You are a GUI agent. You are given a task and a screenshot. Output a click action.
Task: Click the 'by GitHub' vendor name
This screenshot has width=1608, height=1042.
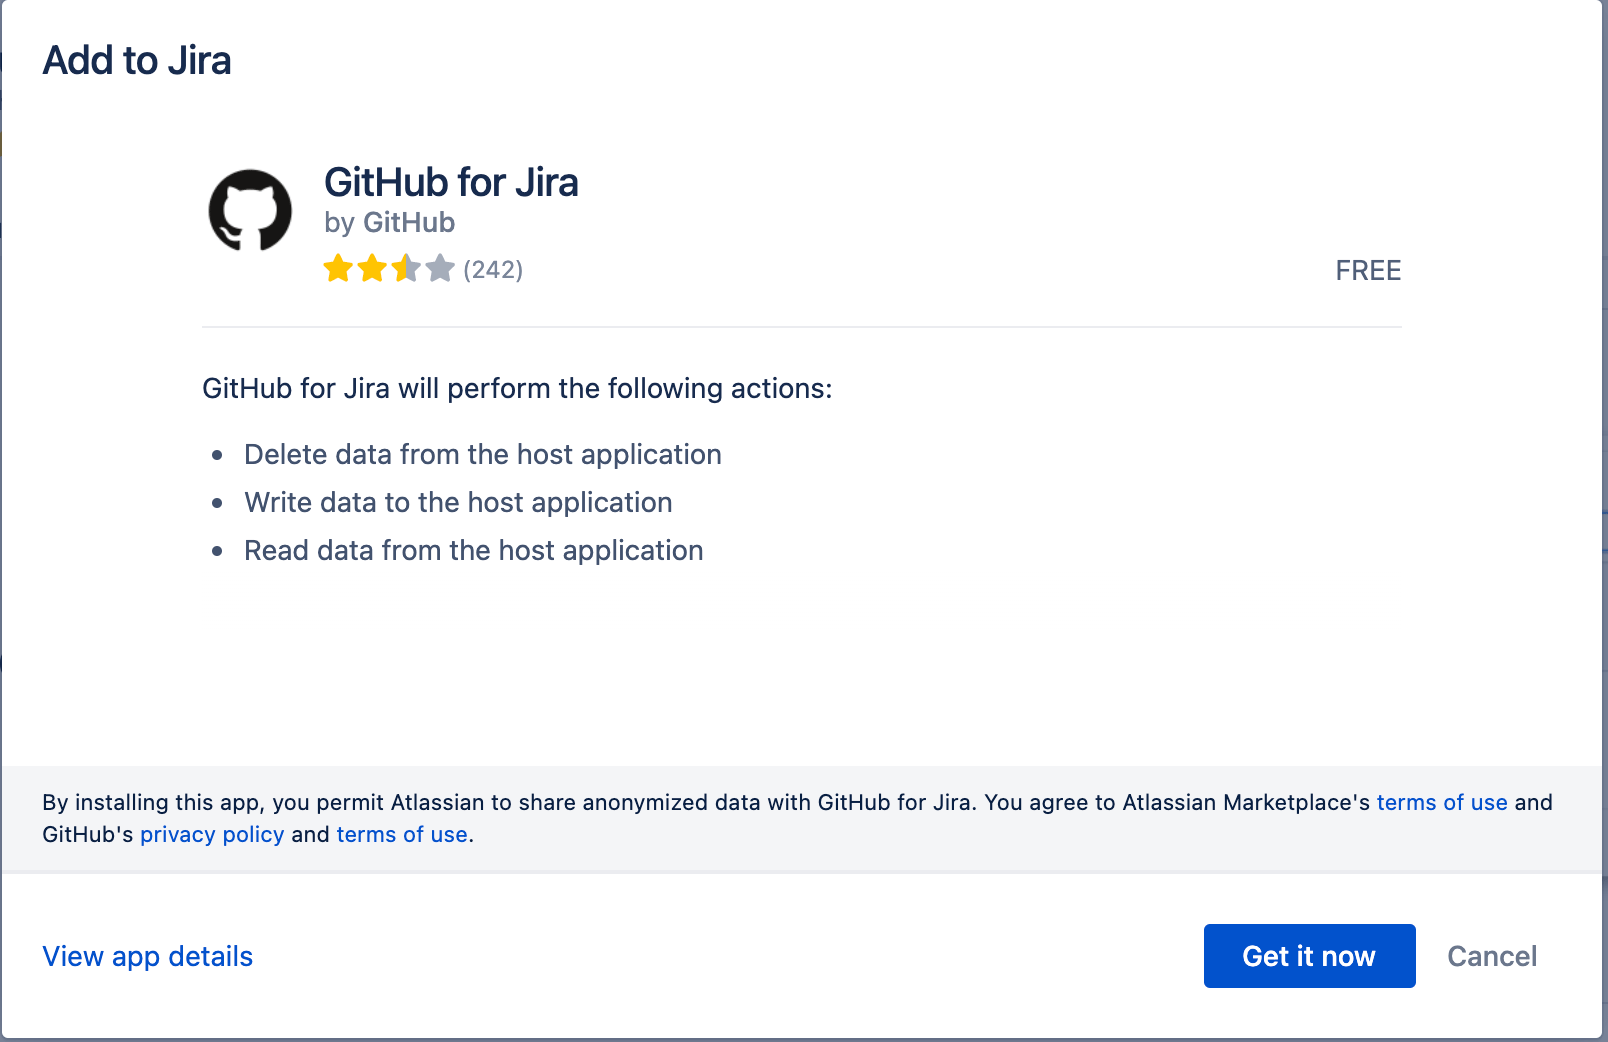click(x=389, y=222)
